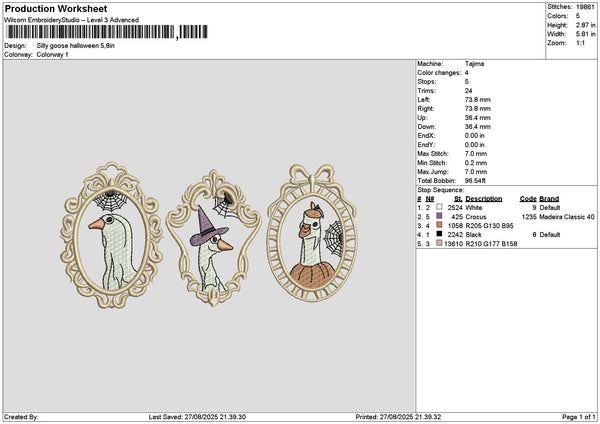Click the Down value 36.4 mm
This screenshot has height=424, width=600.
478,127
